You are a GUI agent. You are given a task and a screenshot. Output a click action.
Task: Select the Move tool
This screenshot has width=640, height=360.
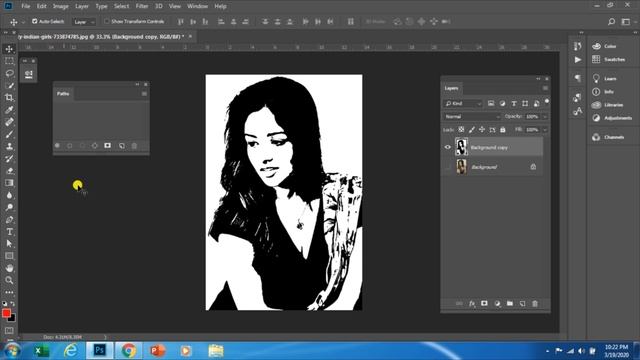(x=9, y=49)
